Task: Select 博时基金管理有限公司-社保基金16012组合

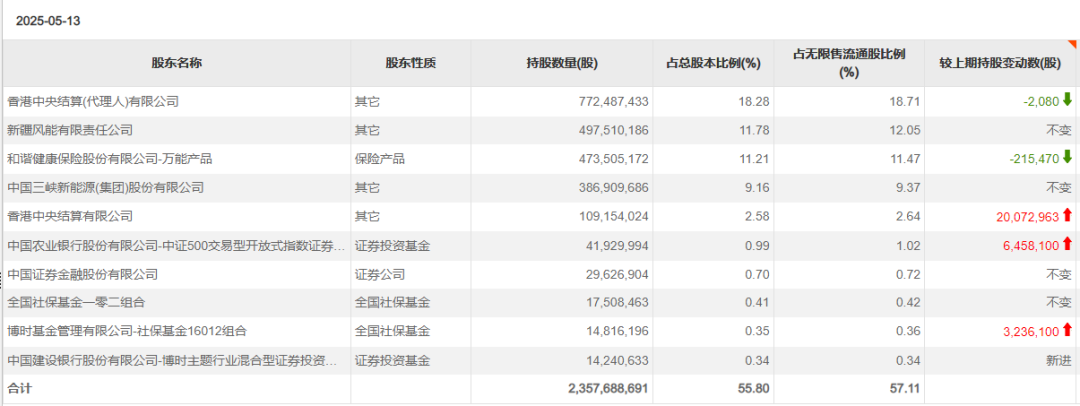Action: coord(127,332)
